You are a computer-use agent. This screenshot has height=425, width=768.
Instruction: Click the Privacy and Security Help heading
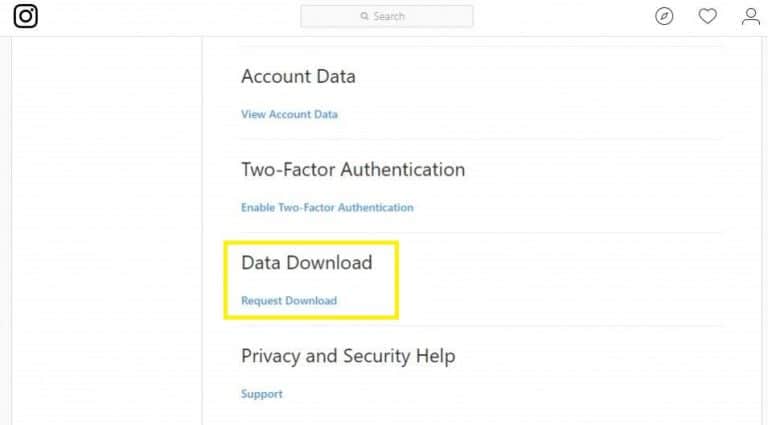[x=348, y=356]
